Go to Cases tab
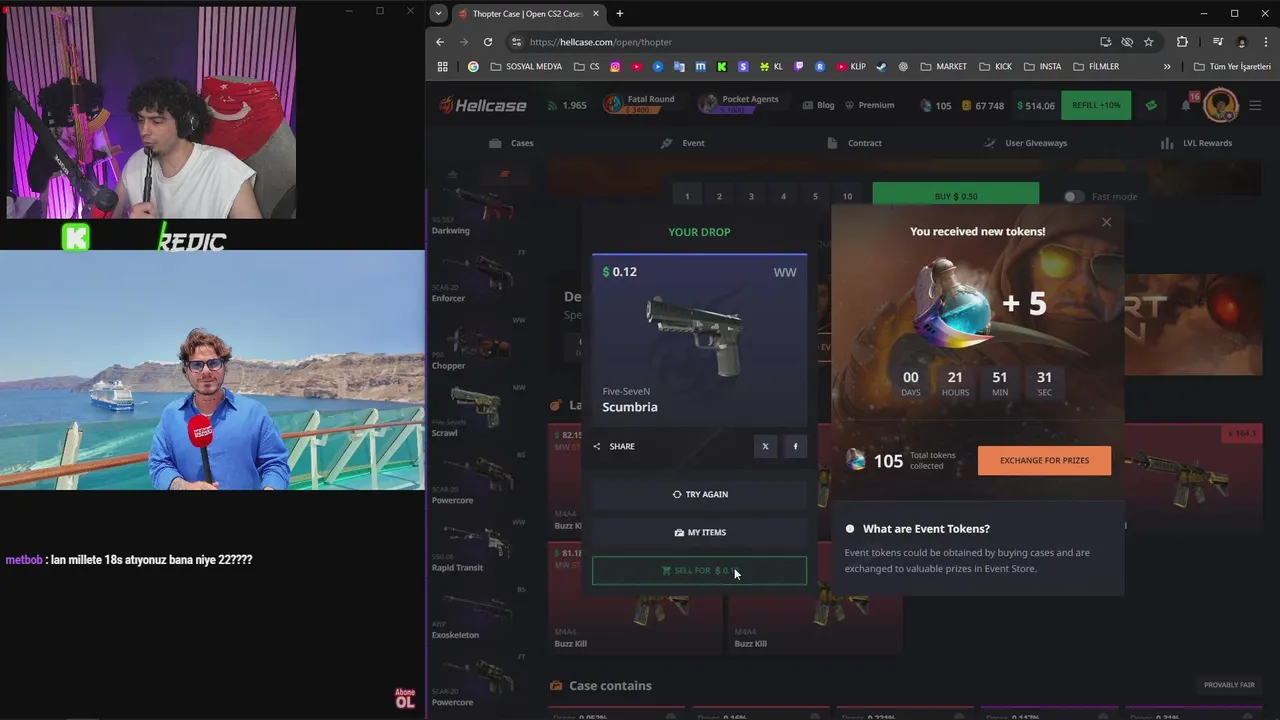Screen dimensions: 1280x720 pos(511,143)
